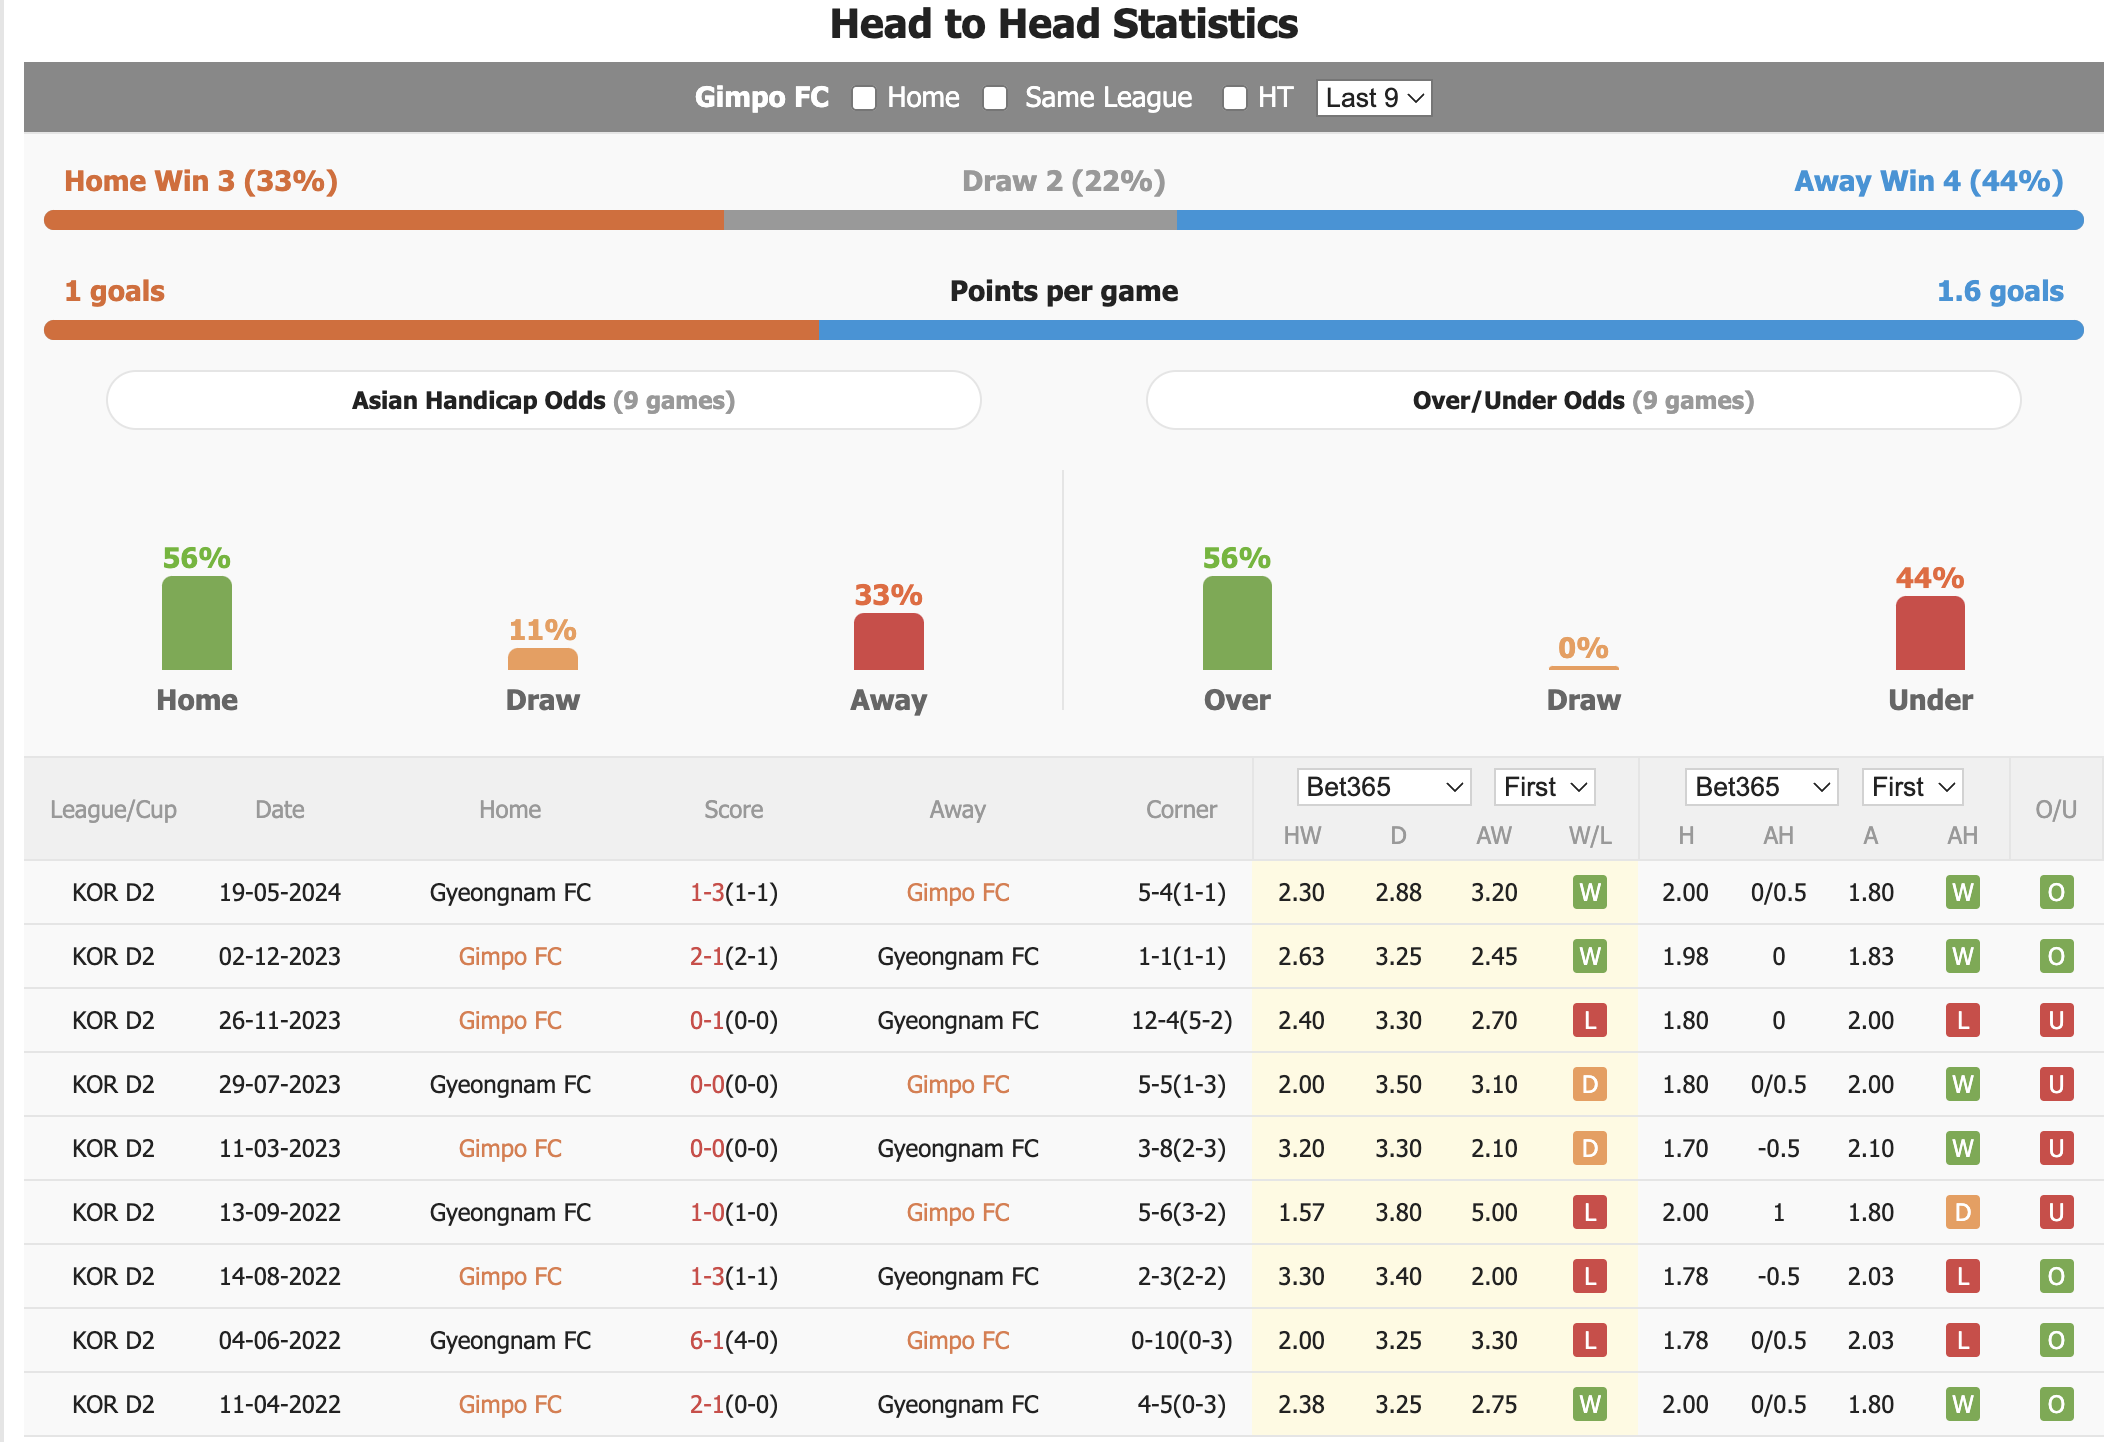The width and height of the screenshot is (2124, 1442).
Task: Click KOR D2 league on 13-09-2022 row
Action: pos(113,1212)
